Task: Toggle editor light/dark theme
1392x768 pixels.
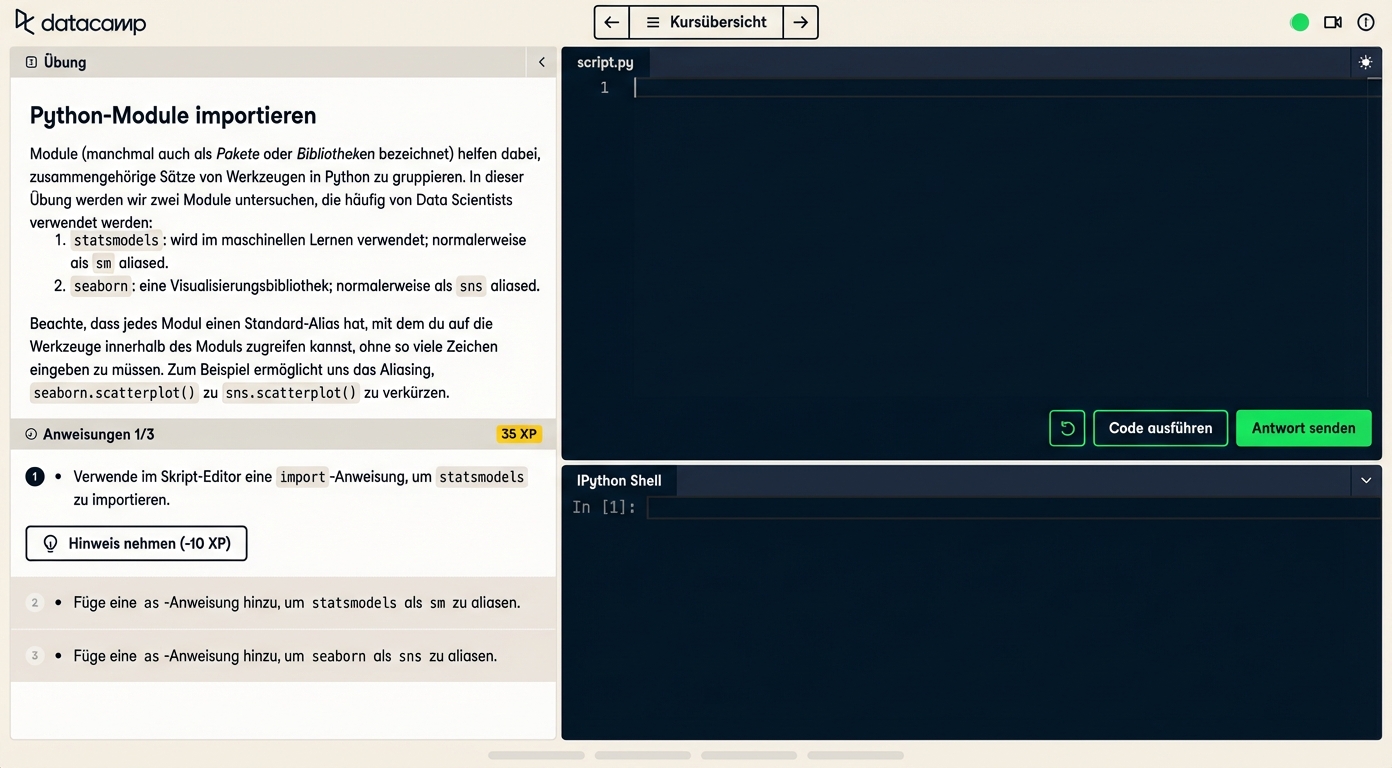Action: pyautogui.click(x=1366, y=62)
